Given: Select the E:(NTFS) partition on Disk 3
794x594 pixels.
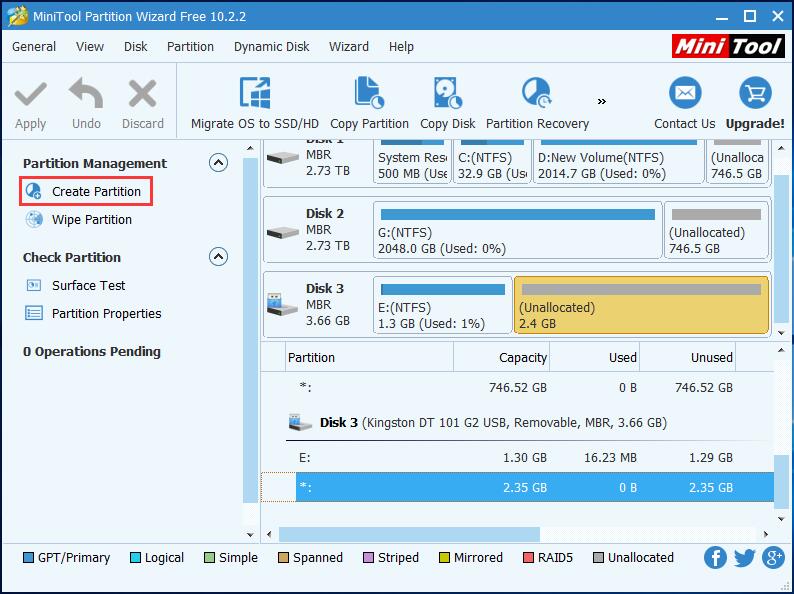Looking at the screenshot, I should coord(443,305).
